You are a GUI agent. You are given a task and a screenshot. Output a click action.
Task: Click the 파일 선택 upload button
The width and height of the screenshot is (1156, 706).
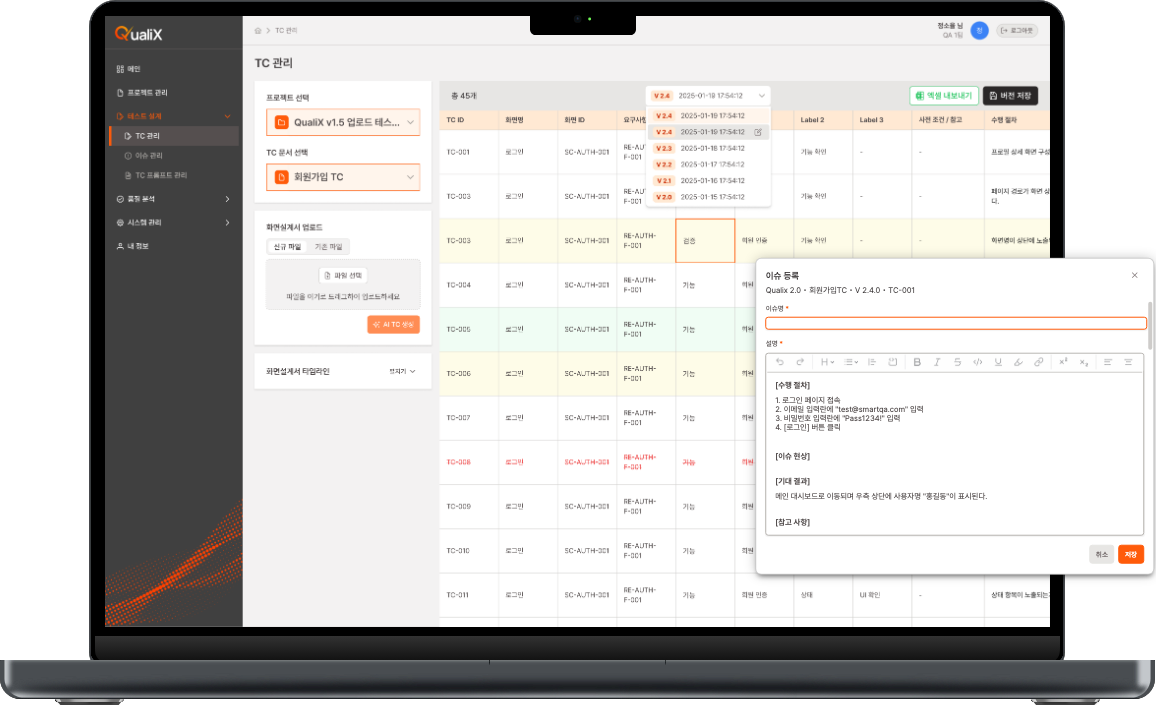click(343, 276)
